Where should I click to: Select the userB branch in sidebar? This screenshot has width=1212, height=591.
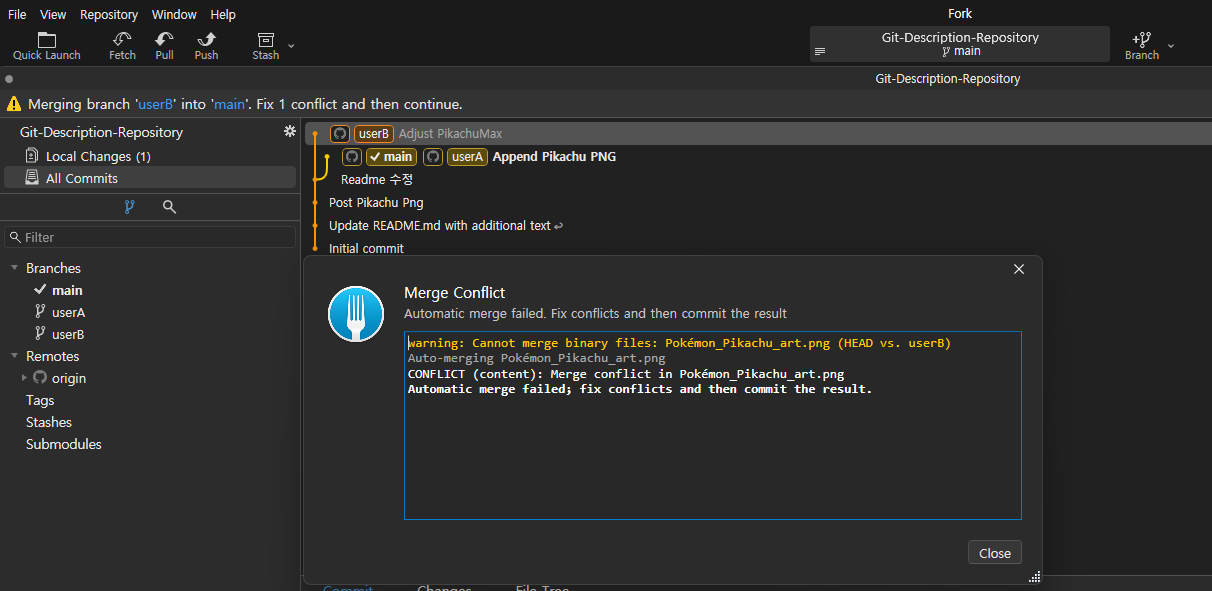pos(68,334)
